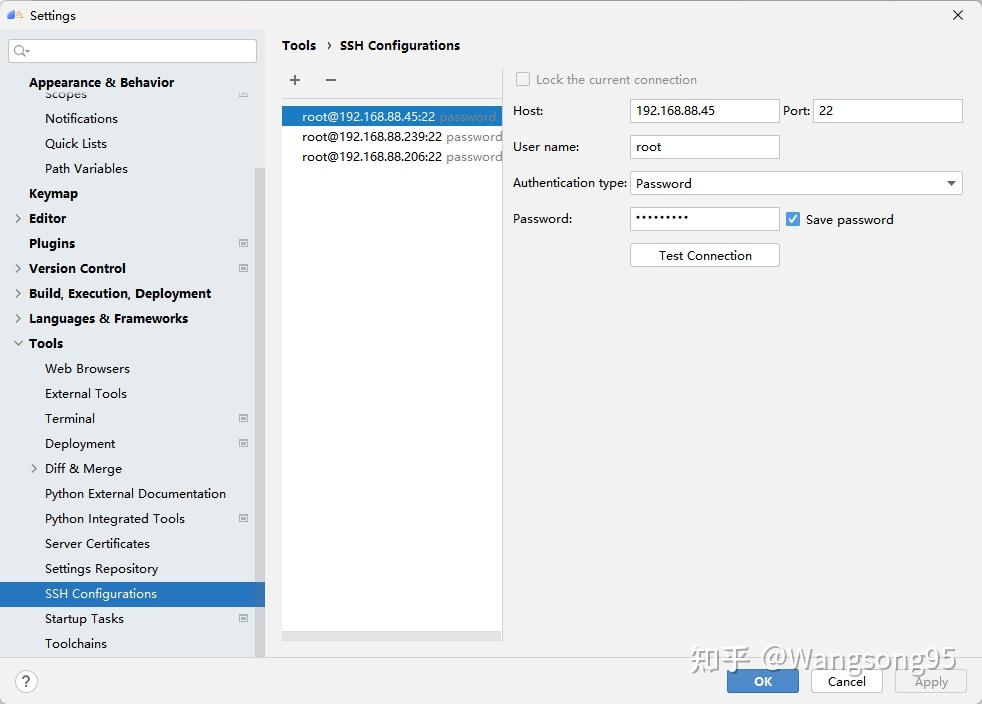This screenshot has height=704, width=982.
Task: Remove selected SSH configuration with minus icon
Action: coord(331,80)
